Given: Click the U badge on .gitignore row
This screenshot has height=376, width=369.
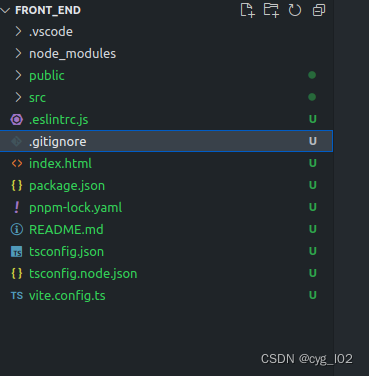Looking at the screenshot, I should (x=313, y=141).
